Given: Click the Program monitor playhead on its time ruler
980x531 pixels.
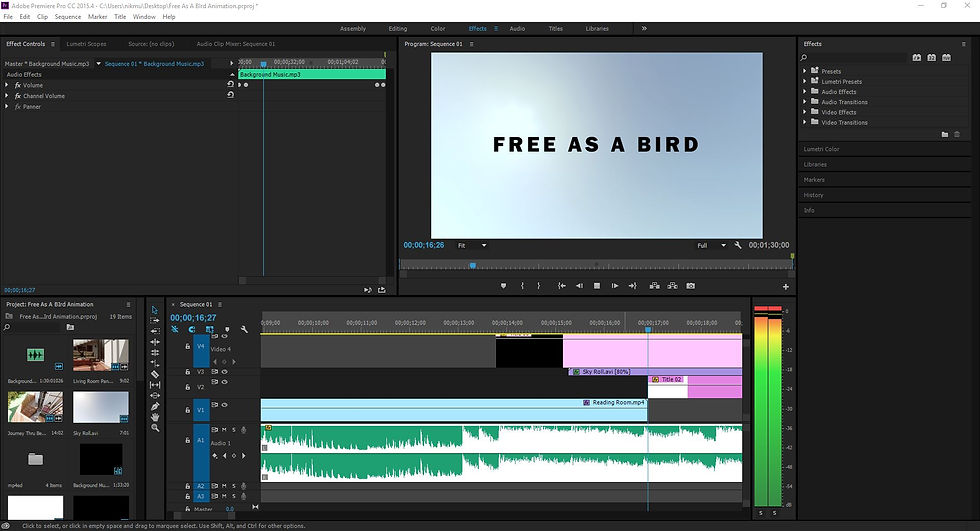Looking at the screenshot, I should click(x=472, y=266).
